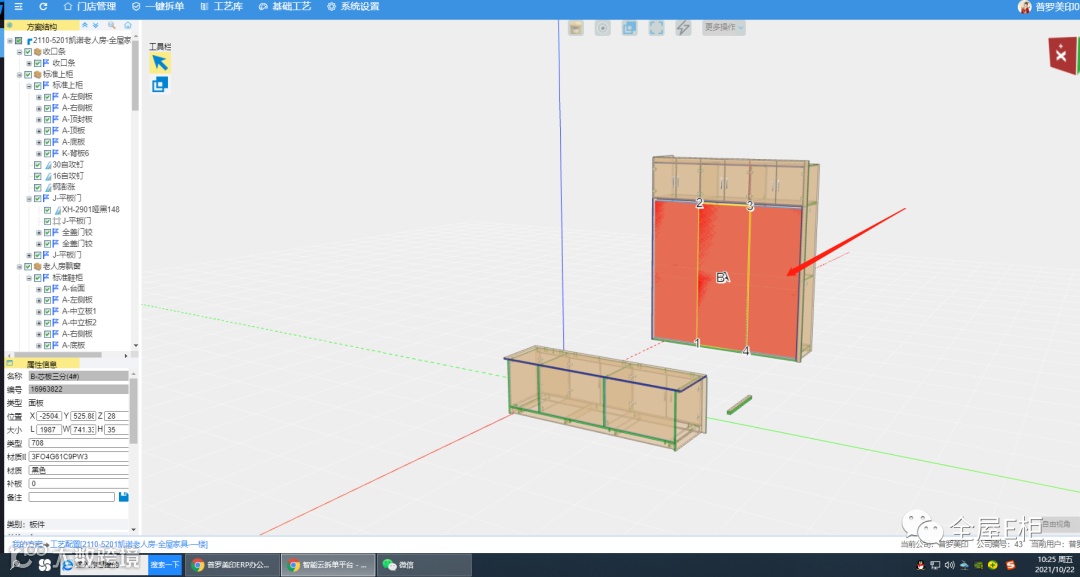The height and width of the screenshot is (577, 1080).
Task: Click the 属性信息 panel tab
Action: click(41, 364)
